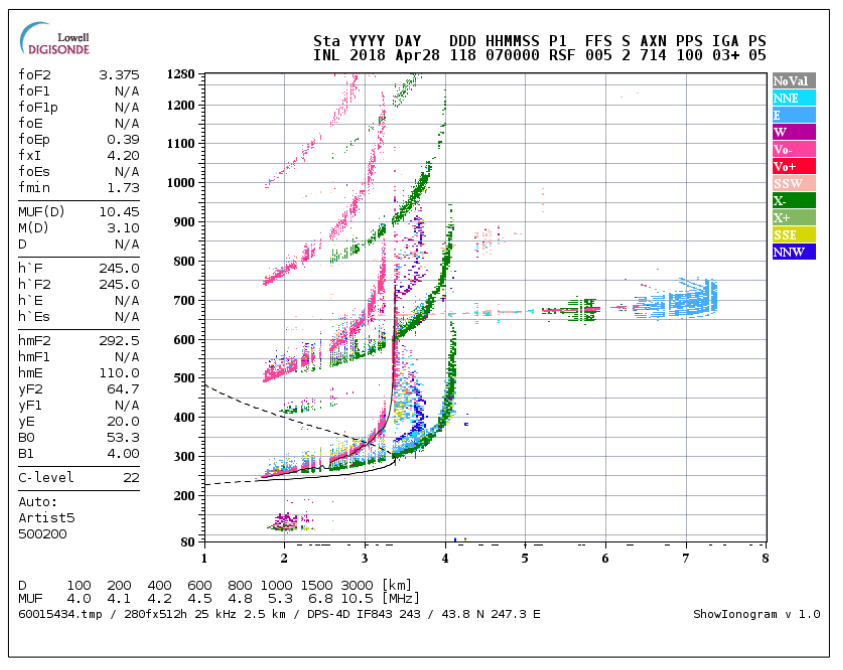
Task: Click the 700 km height axis label
Action: tap(184, 301)
